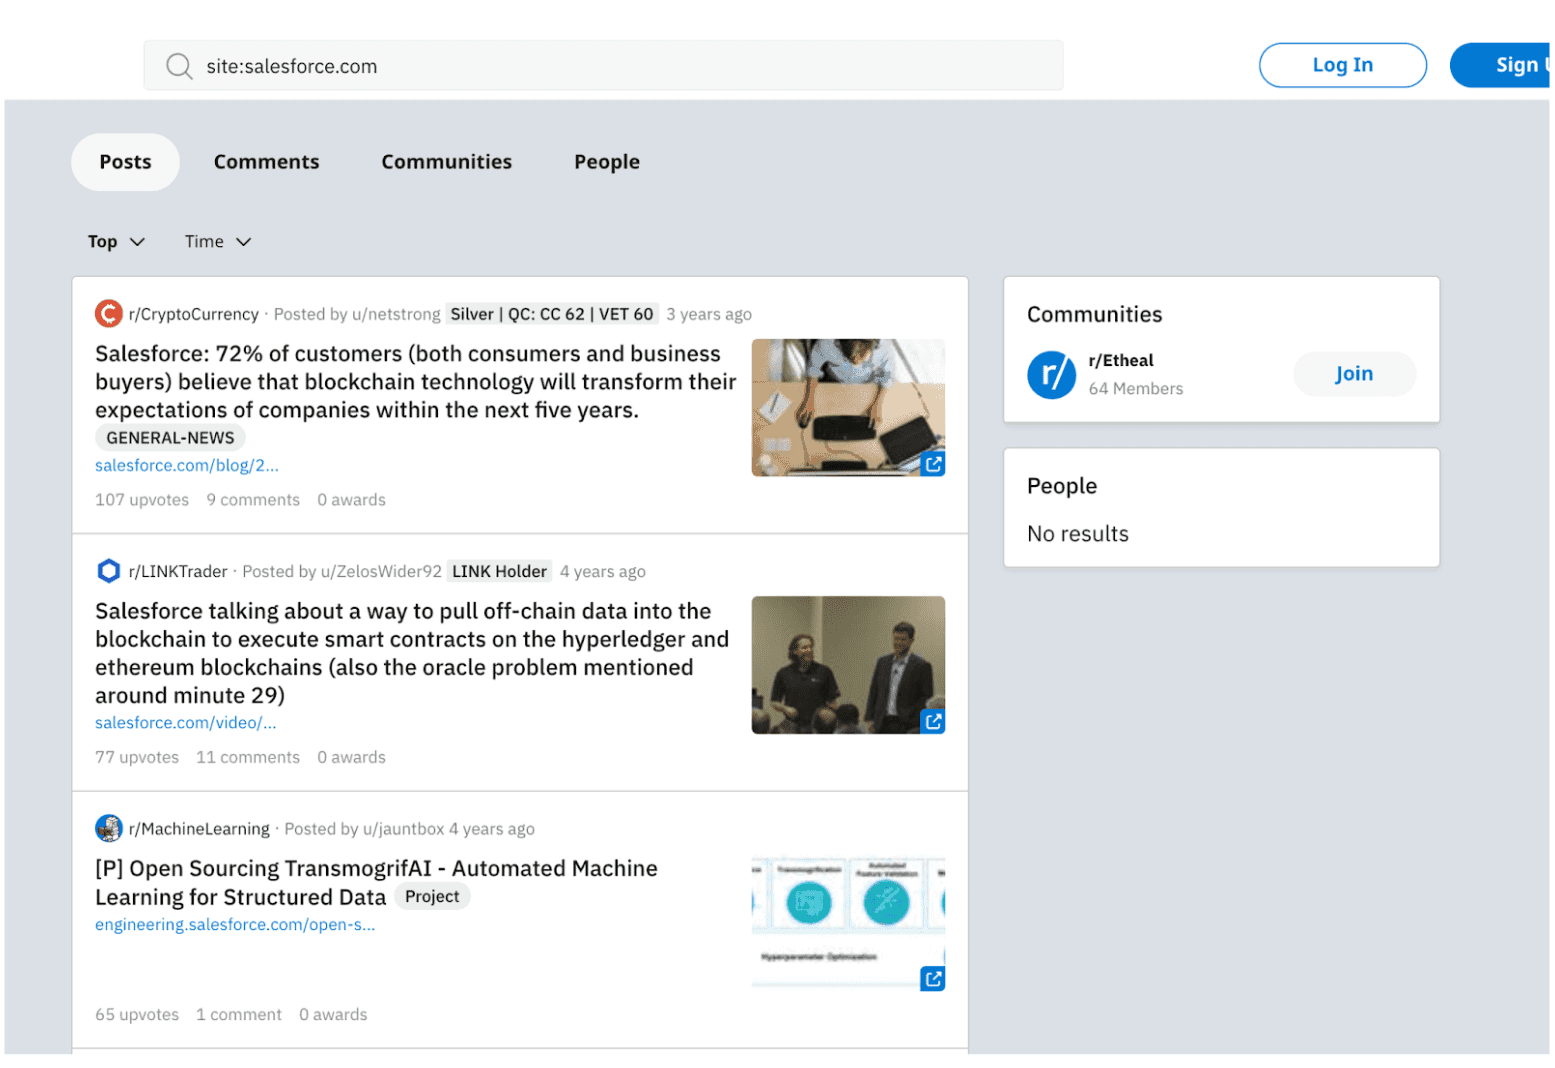Expand the Top sort dropdown
Image resolution: width=1555 pixels, height=1068 pixels.
tap(116, 242)
